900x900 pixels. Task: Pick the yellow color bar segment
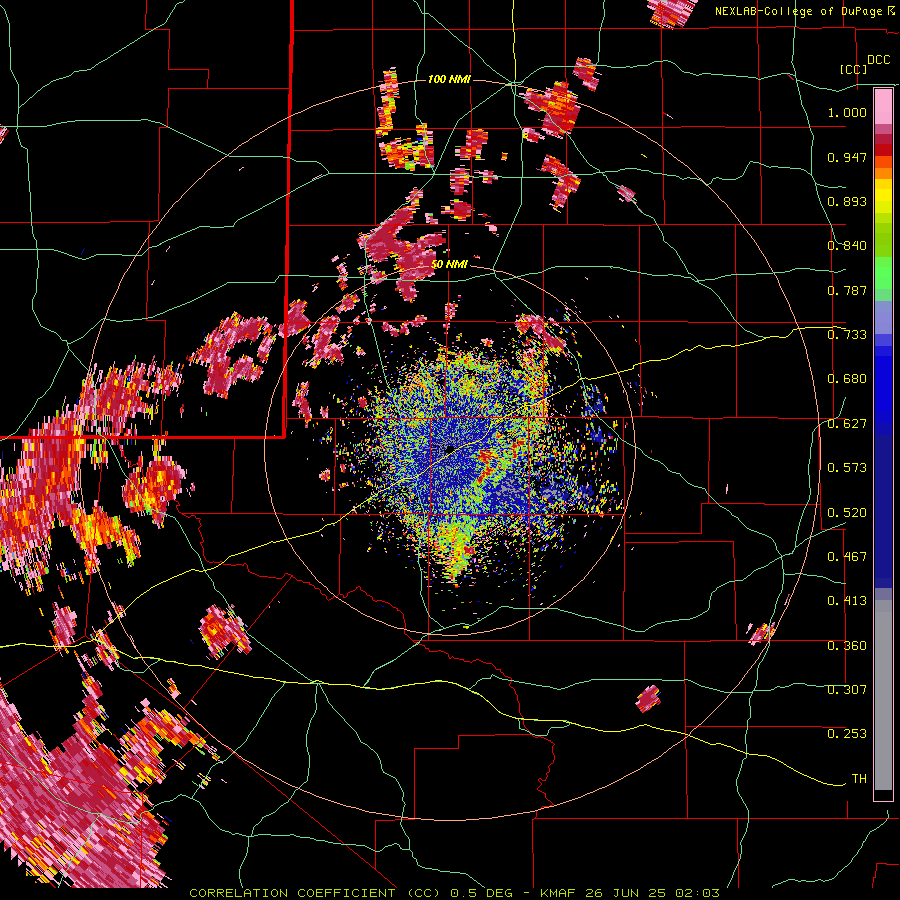pyautogui.click(x=883, y=196)
